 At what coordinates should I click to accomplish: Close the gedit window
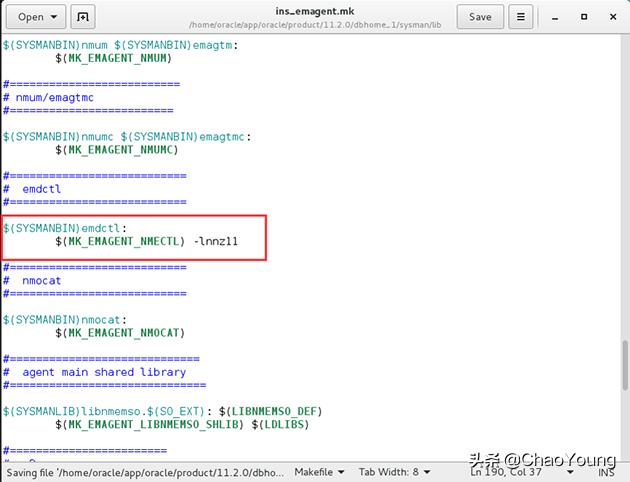(x=613, y=17)
